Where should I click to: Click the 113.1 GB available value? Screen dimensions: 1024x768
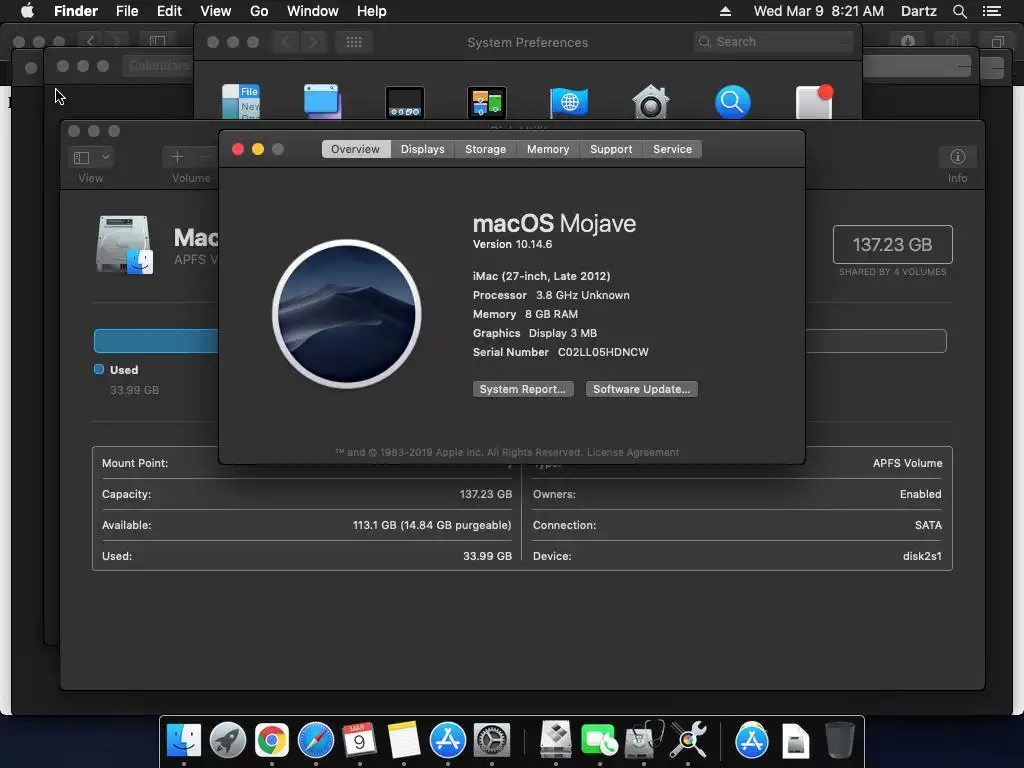432,525
